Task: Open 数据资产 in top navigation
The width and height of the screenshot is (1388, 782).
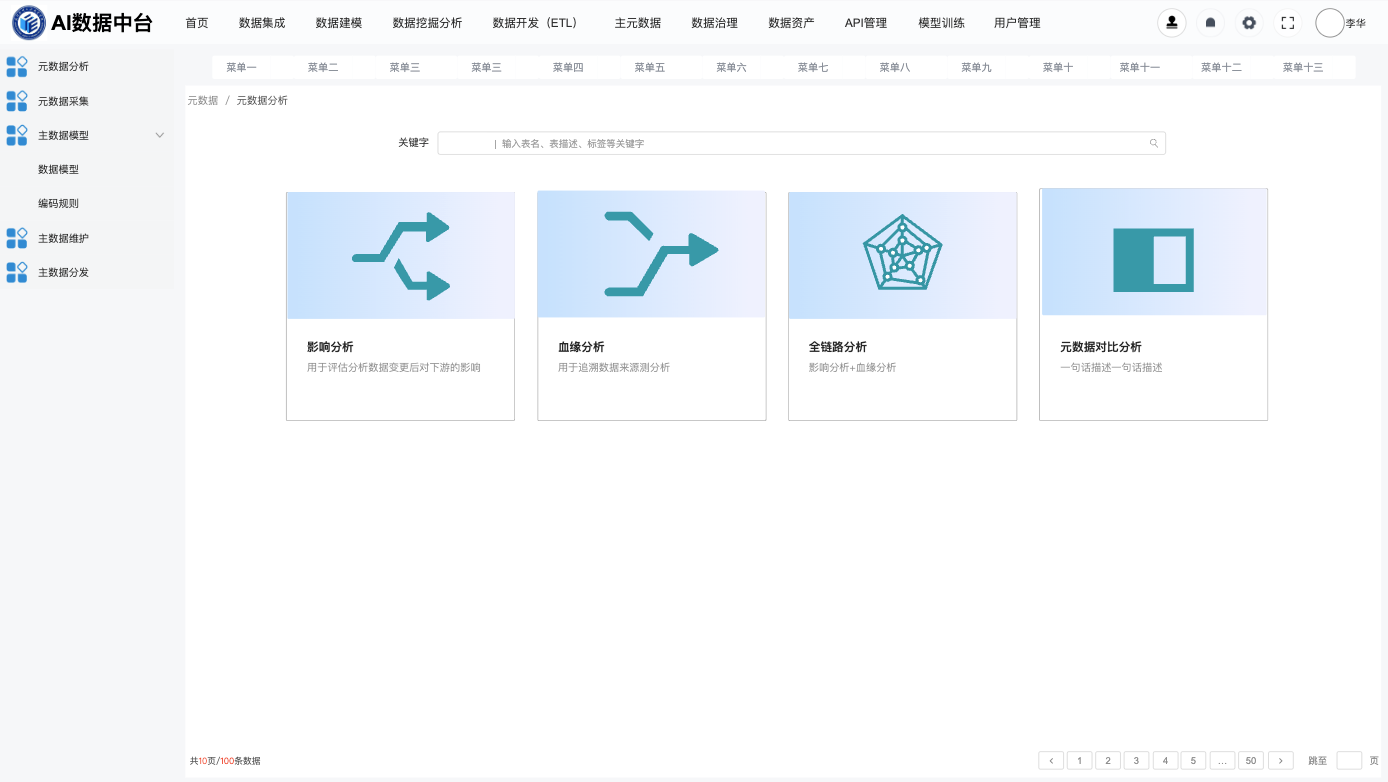Action: (791, 23)
